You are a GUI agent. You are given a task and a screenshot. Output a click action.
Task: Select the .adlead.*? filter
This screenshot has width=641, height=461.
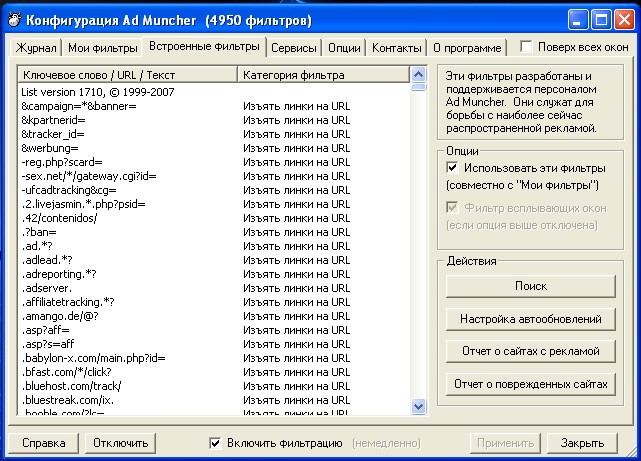click(214, 260)
